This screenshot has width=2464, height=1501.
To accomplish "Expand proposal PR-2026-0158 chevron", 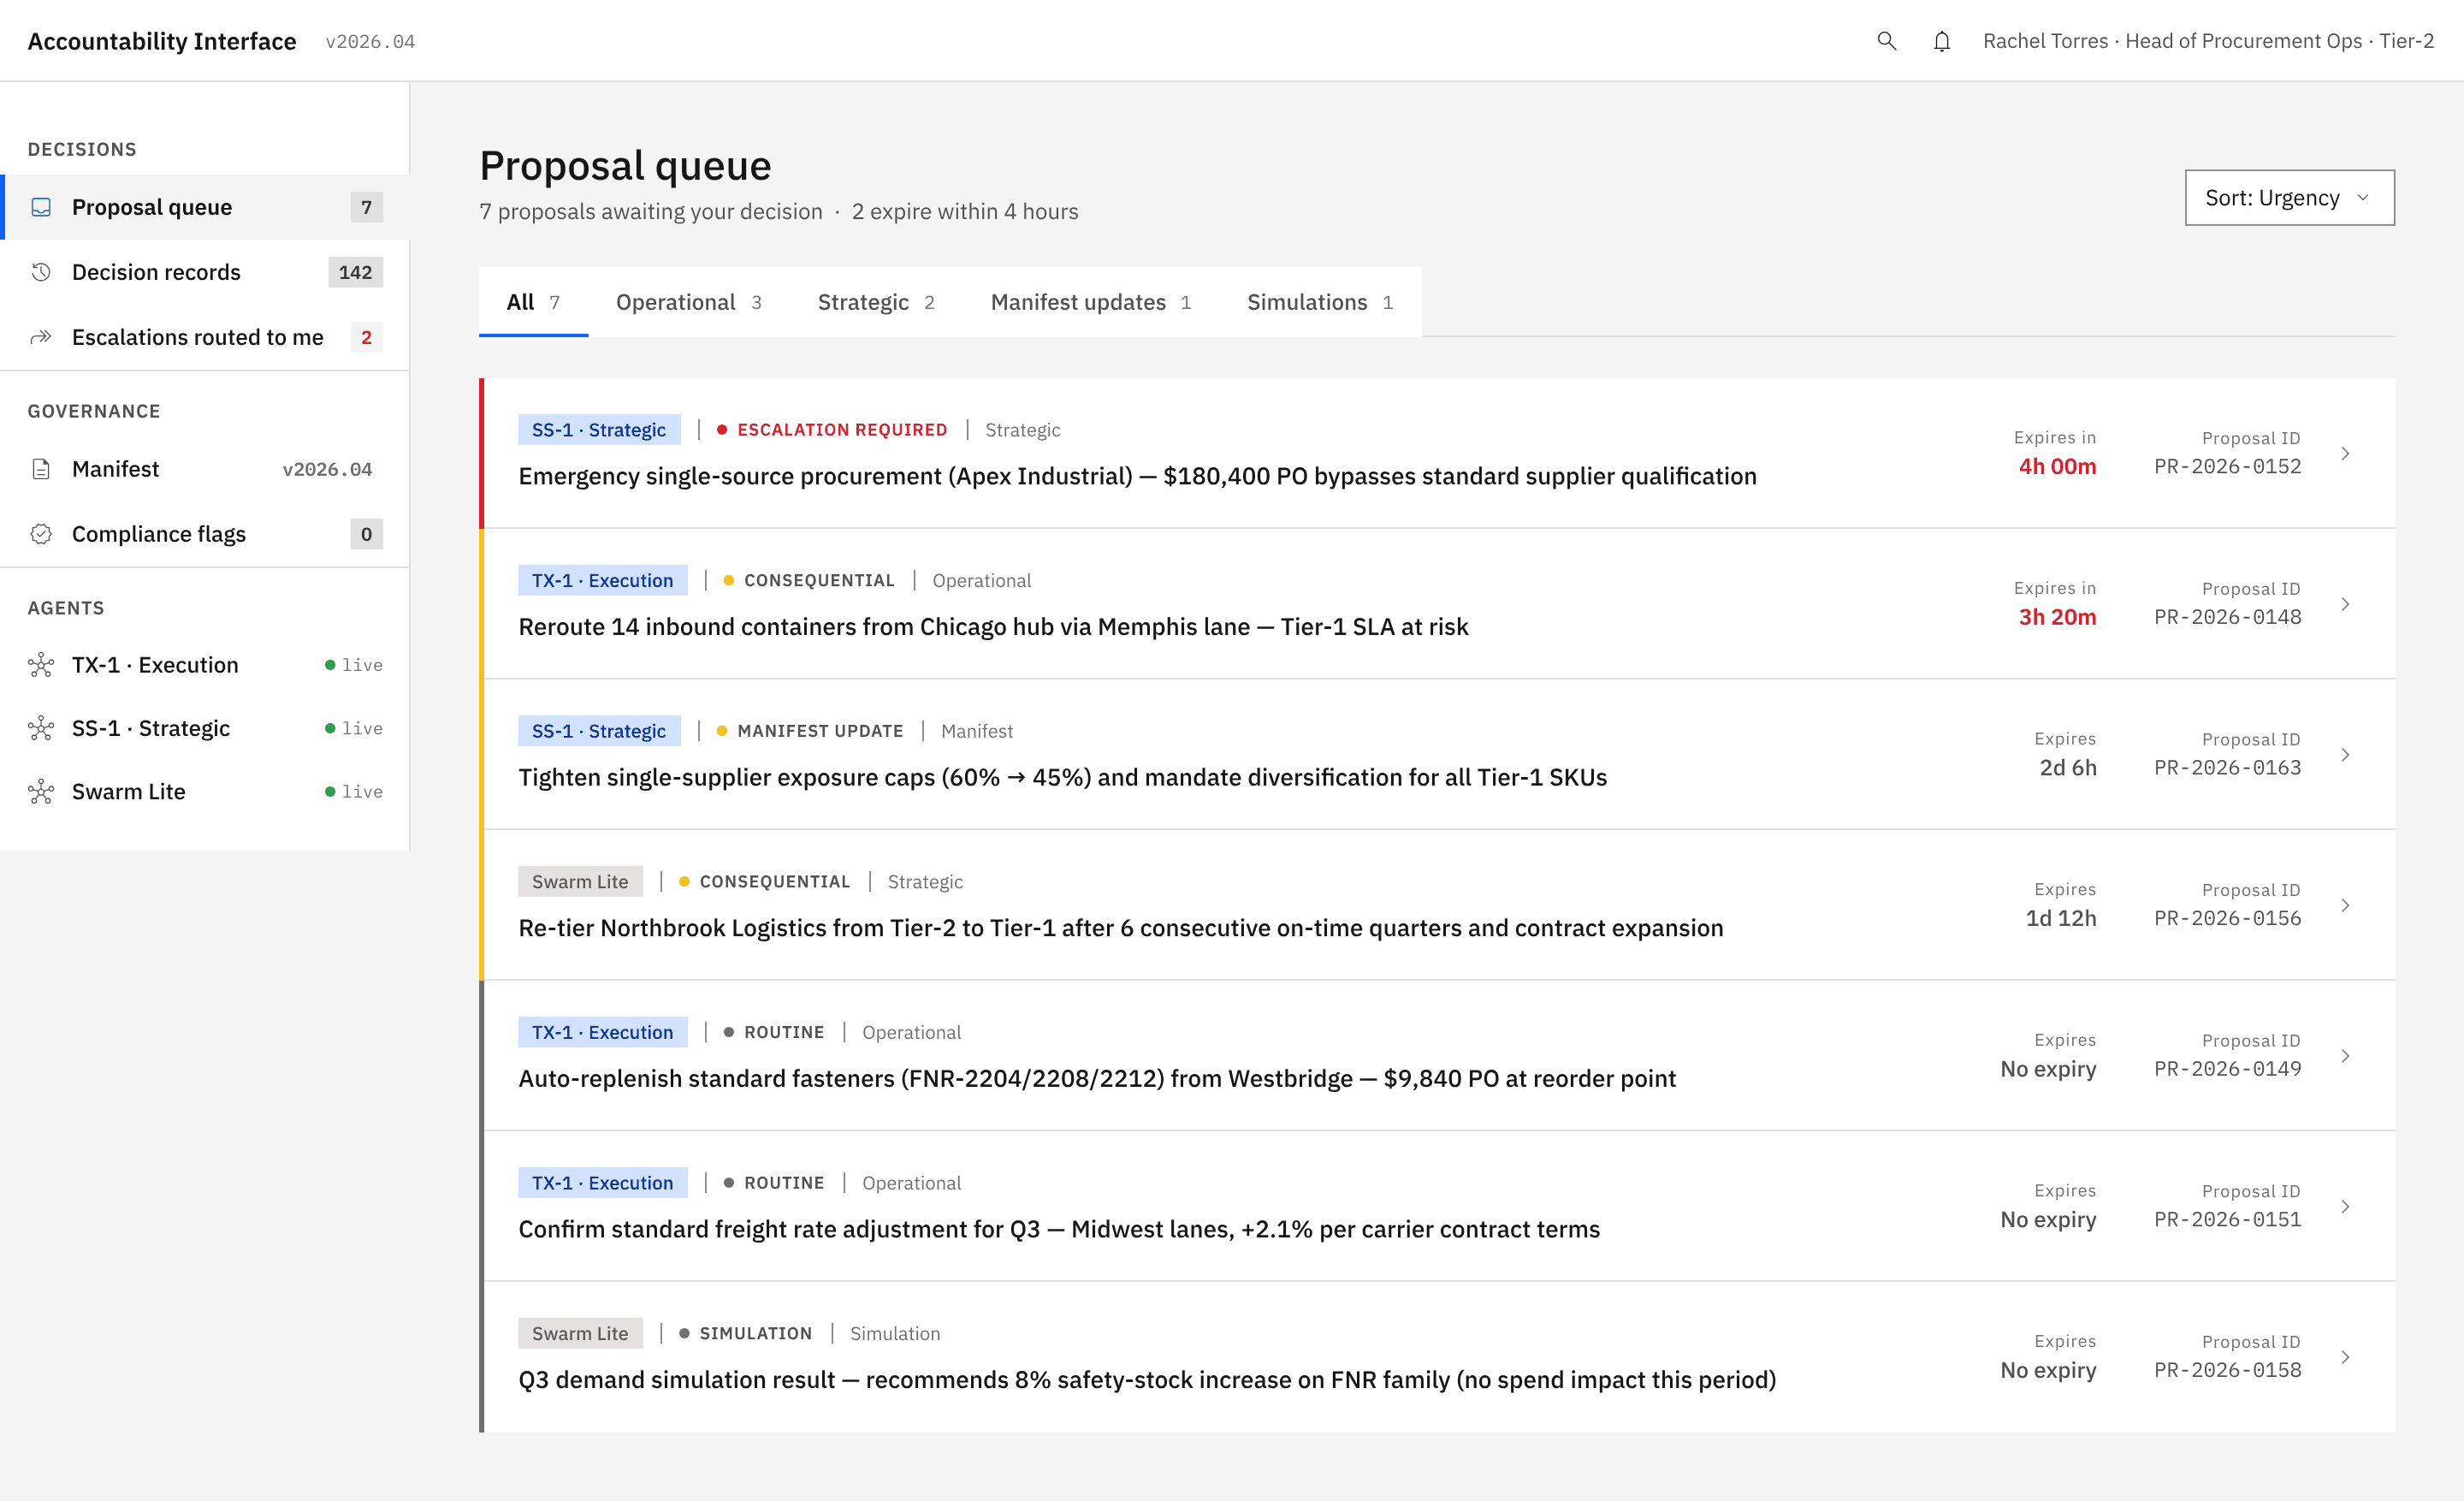I will coord(2344,1357).
